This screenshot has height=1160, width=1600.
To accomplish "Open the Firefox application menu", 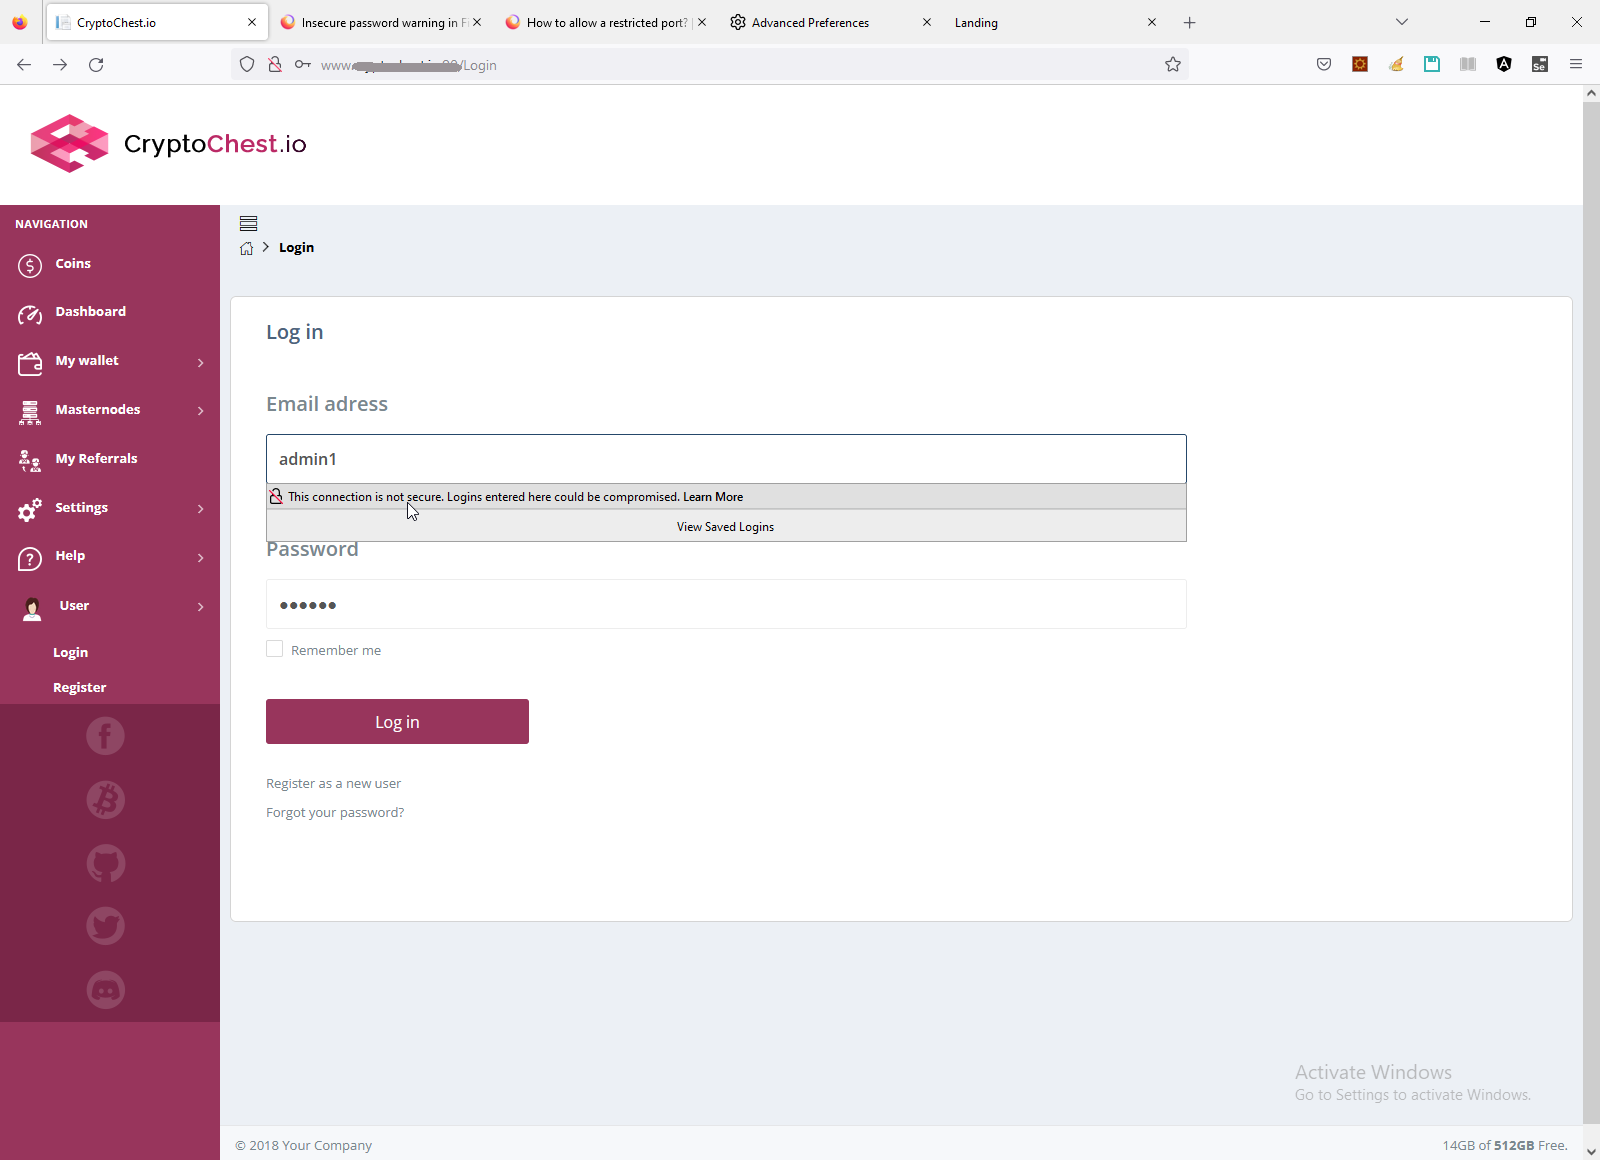I will [x=1576, y=65].
